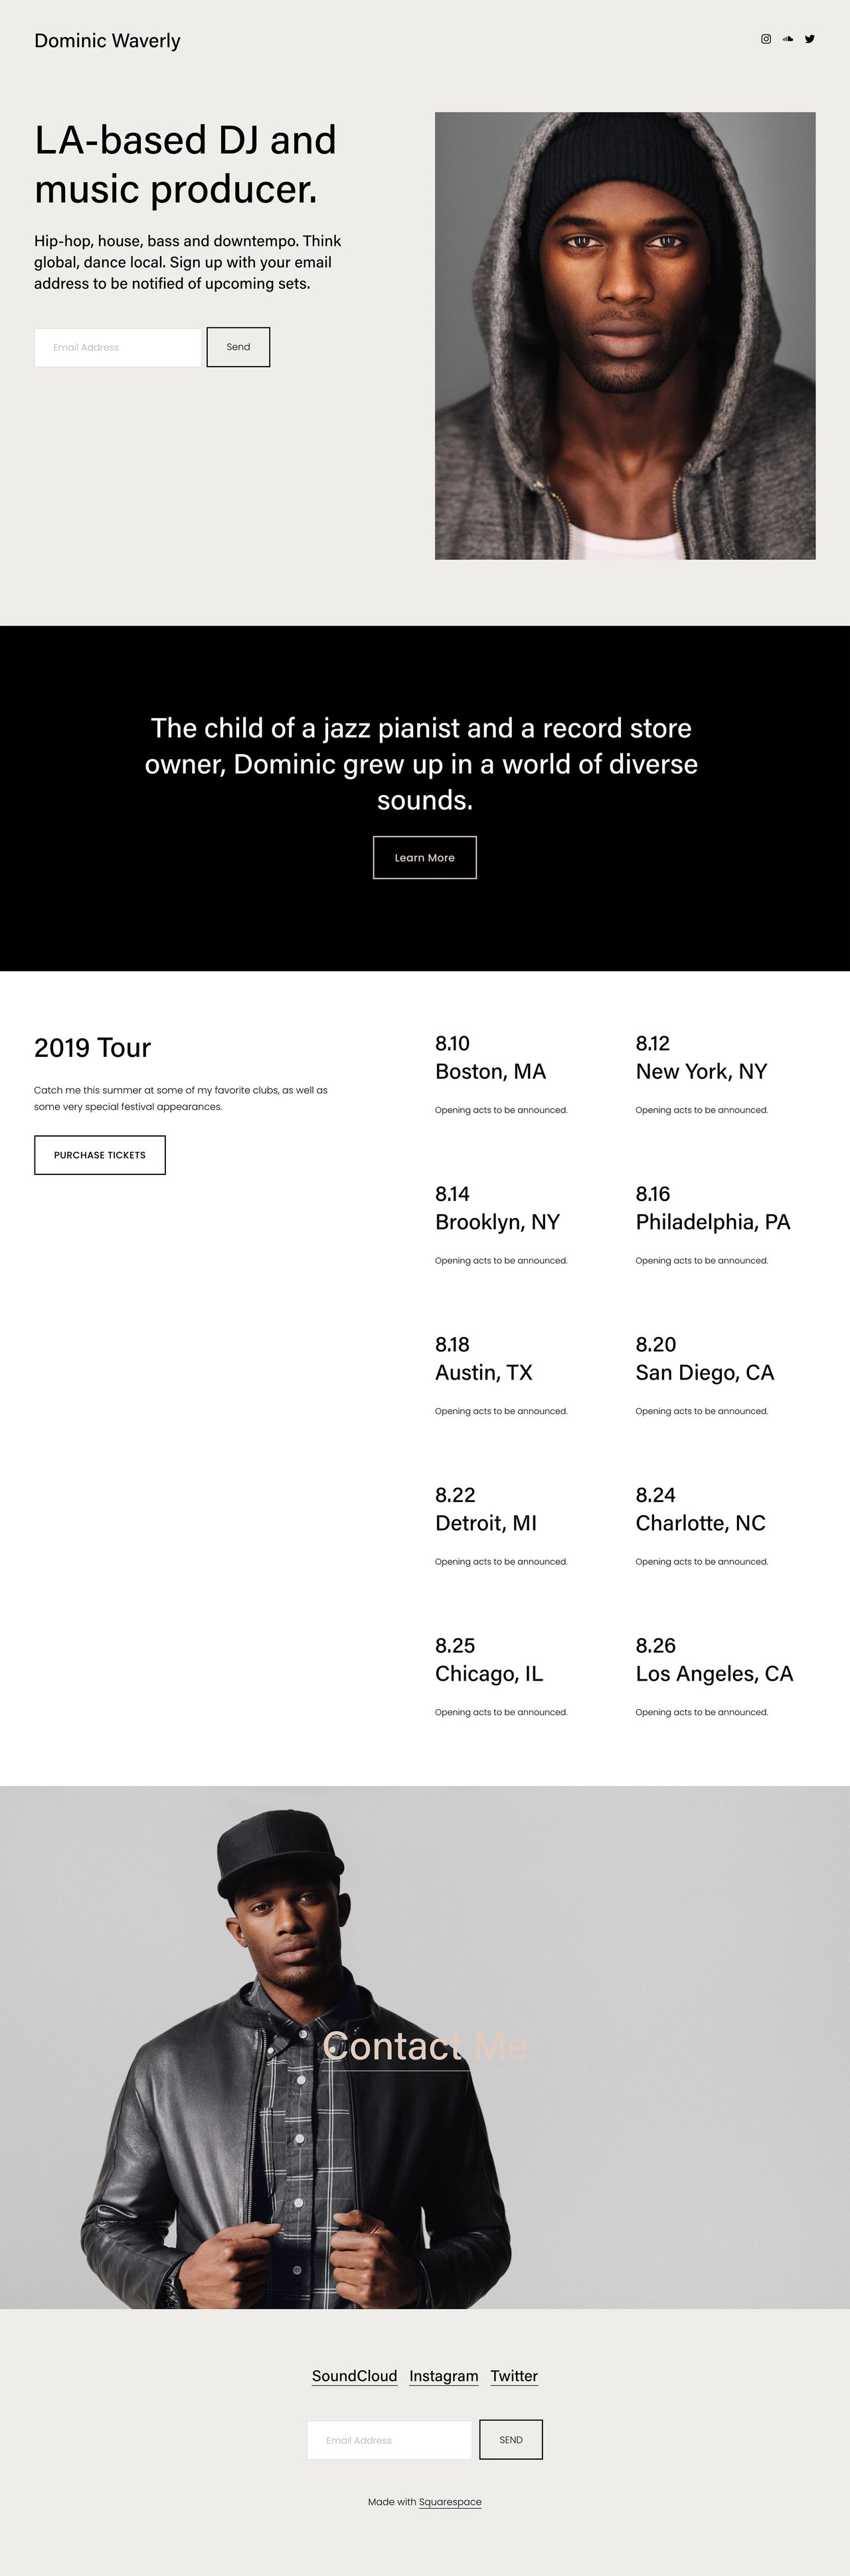Viewport: 850px width, 2576px height.
Task: Click the footer Email Address field
Action: pos(389,2440)
